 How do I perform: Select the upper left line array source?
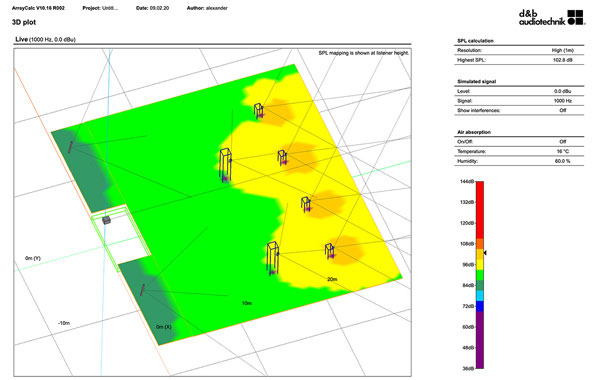click(x=70, y=147)
